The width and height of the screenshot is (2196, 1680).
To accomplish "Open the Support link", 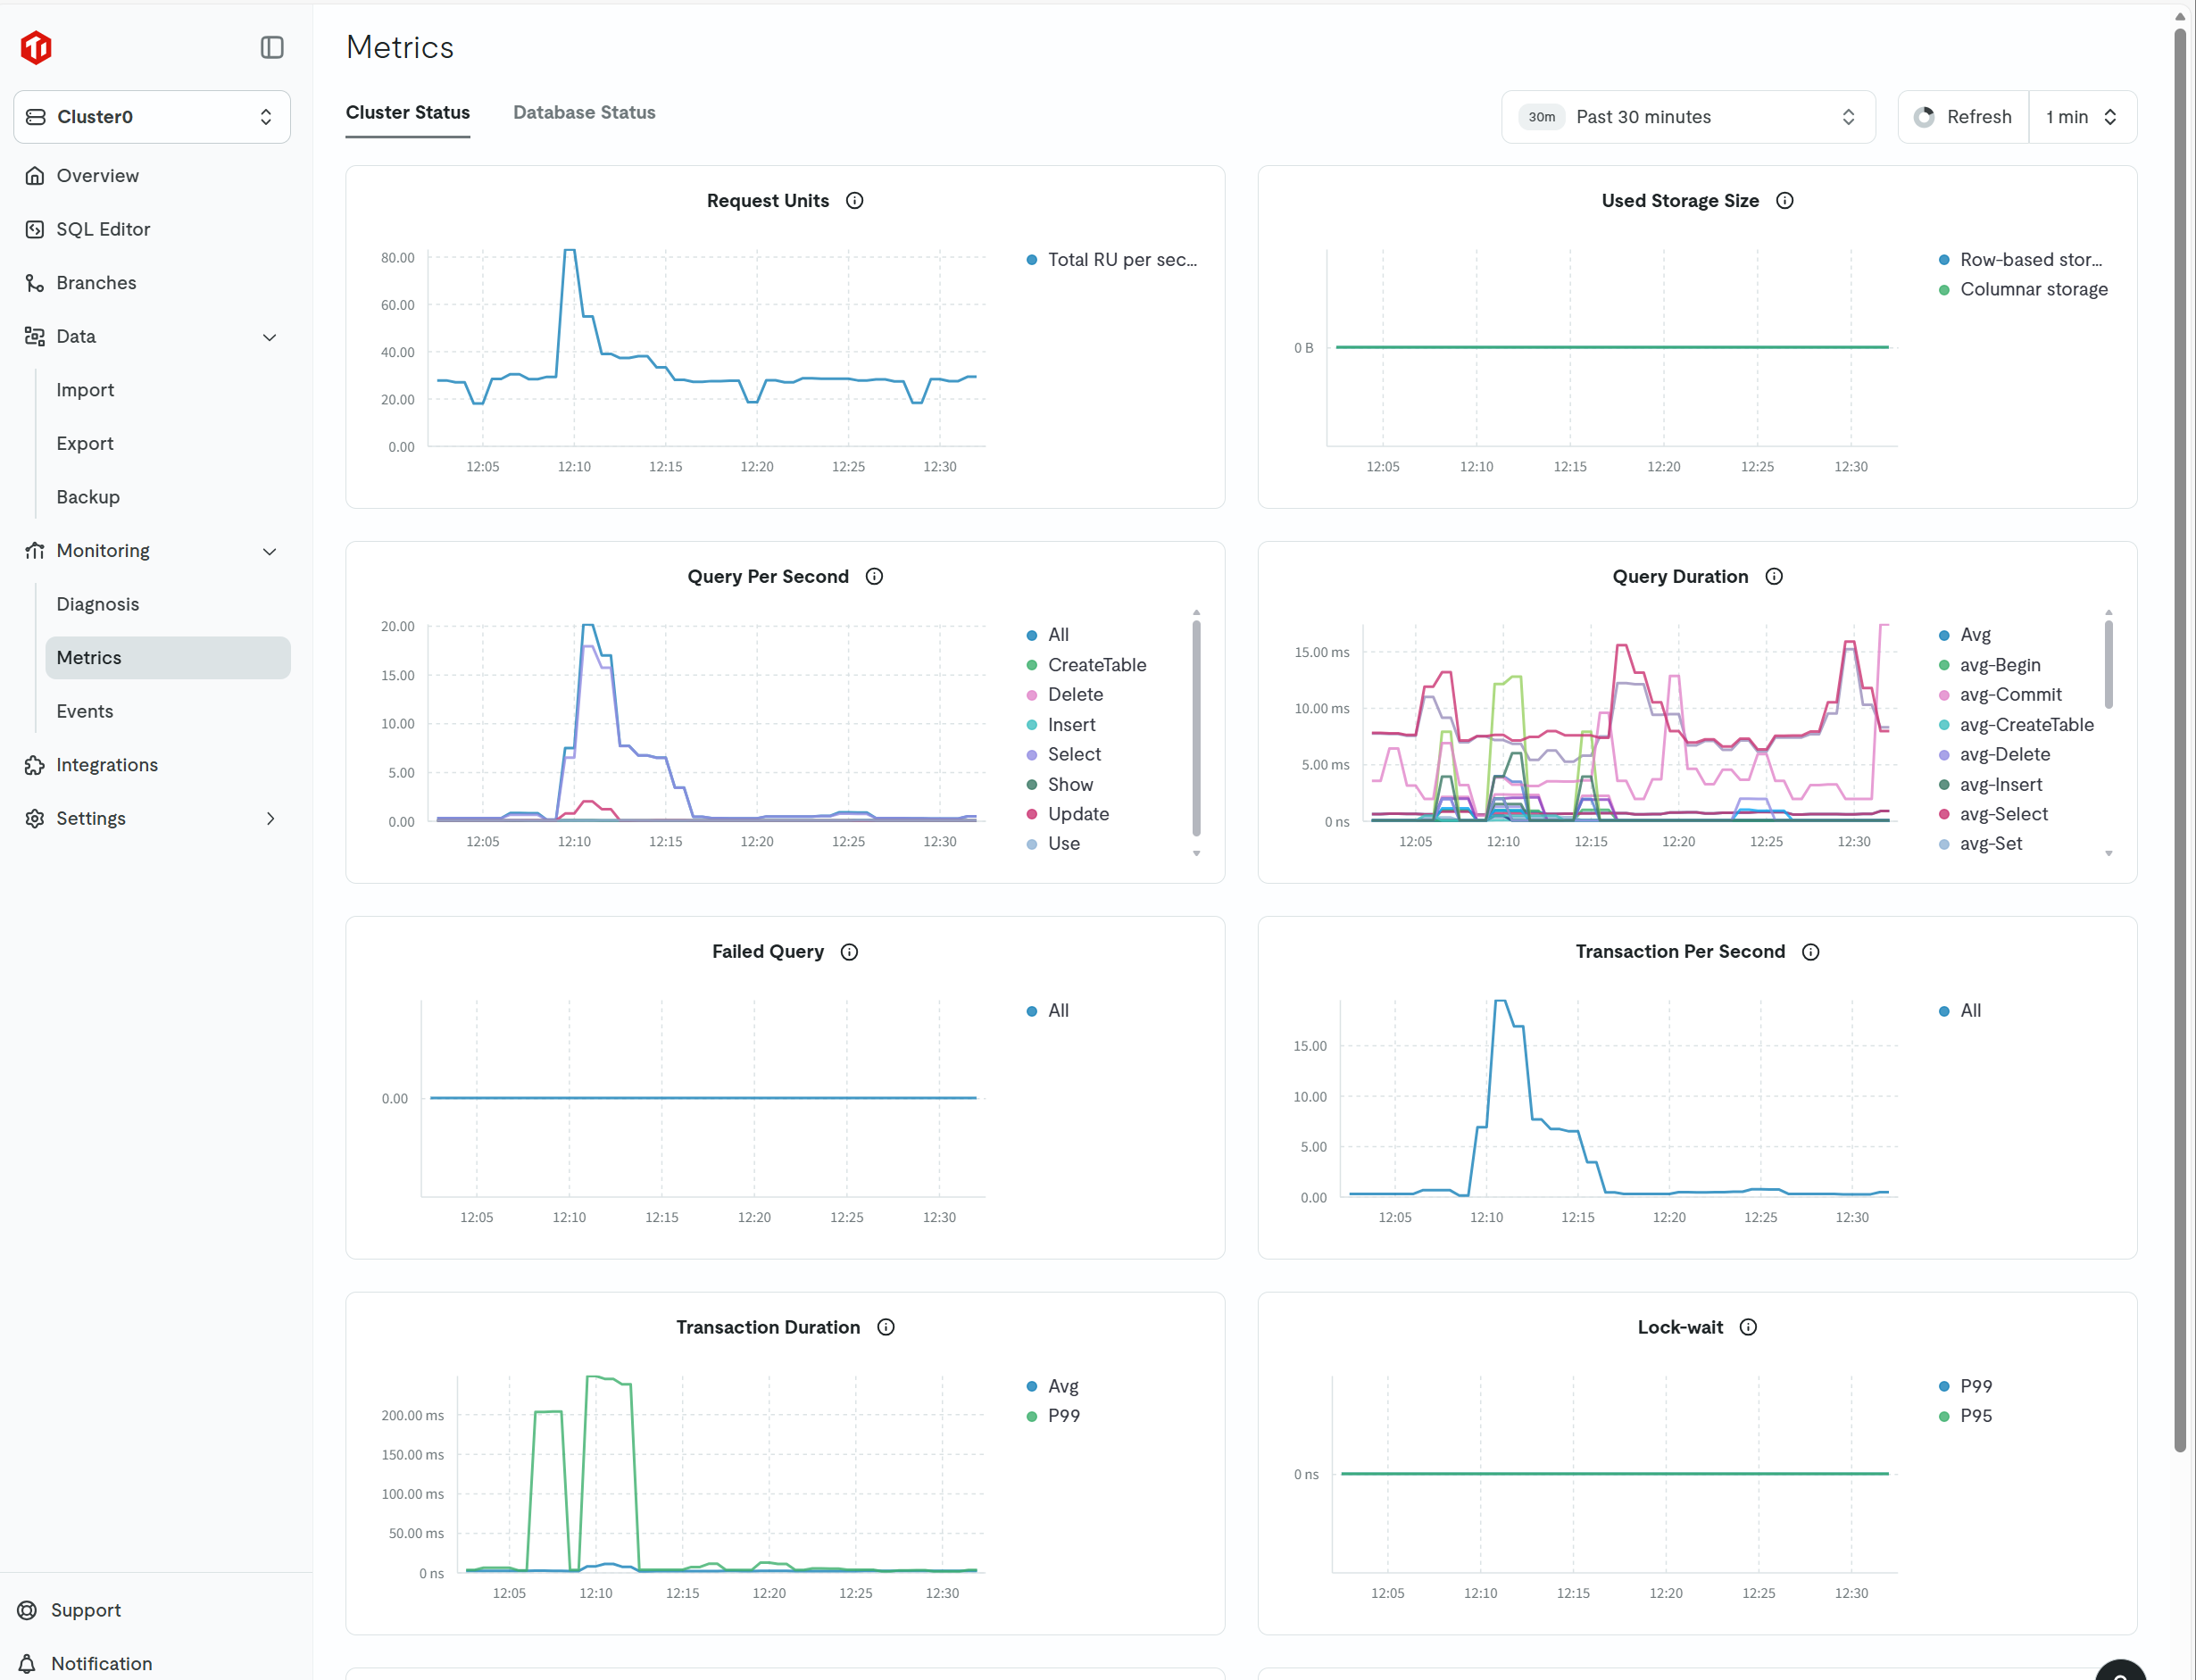I will tap(86, 1610).
